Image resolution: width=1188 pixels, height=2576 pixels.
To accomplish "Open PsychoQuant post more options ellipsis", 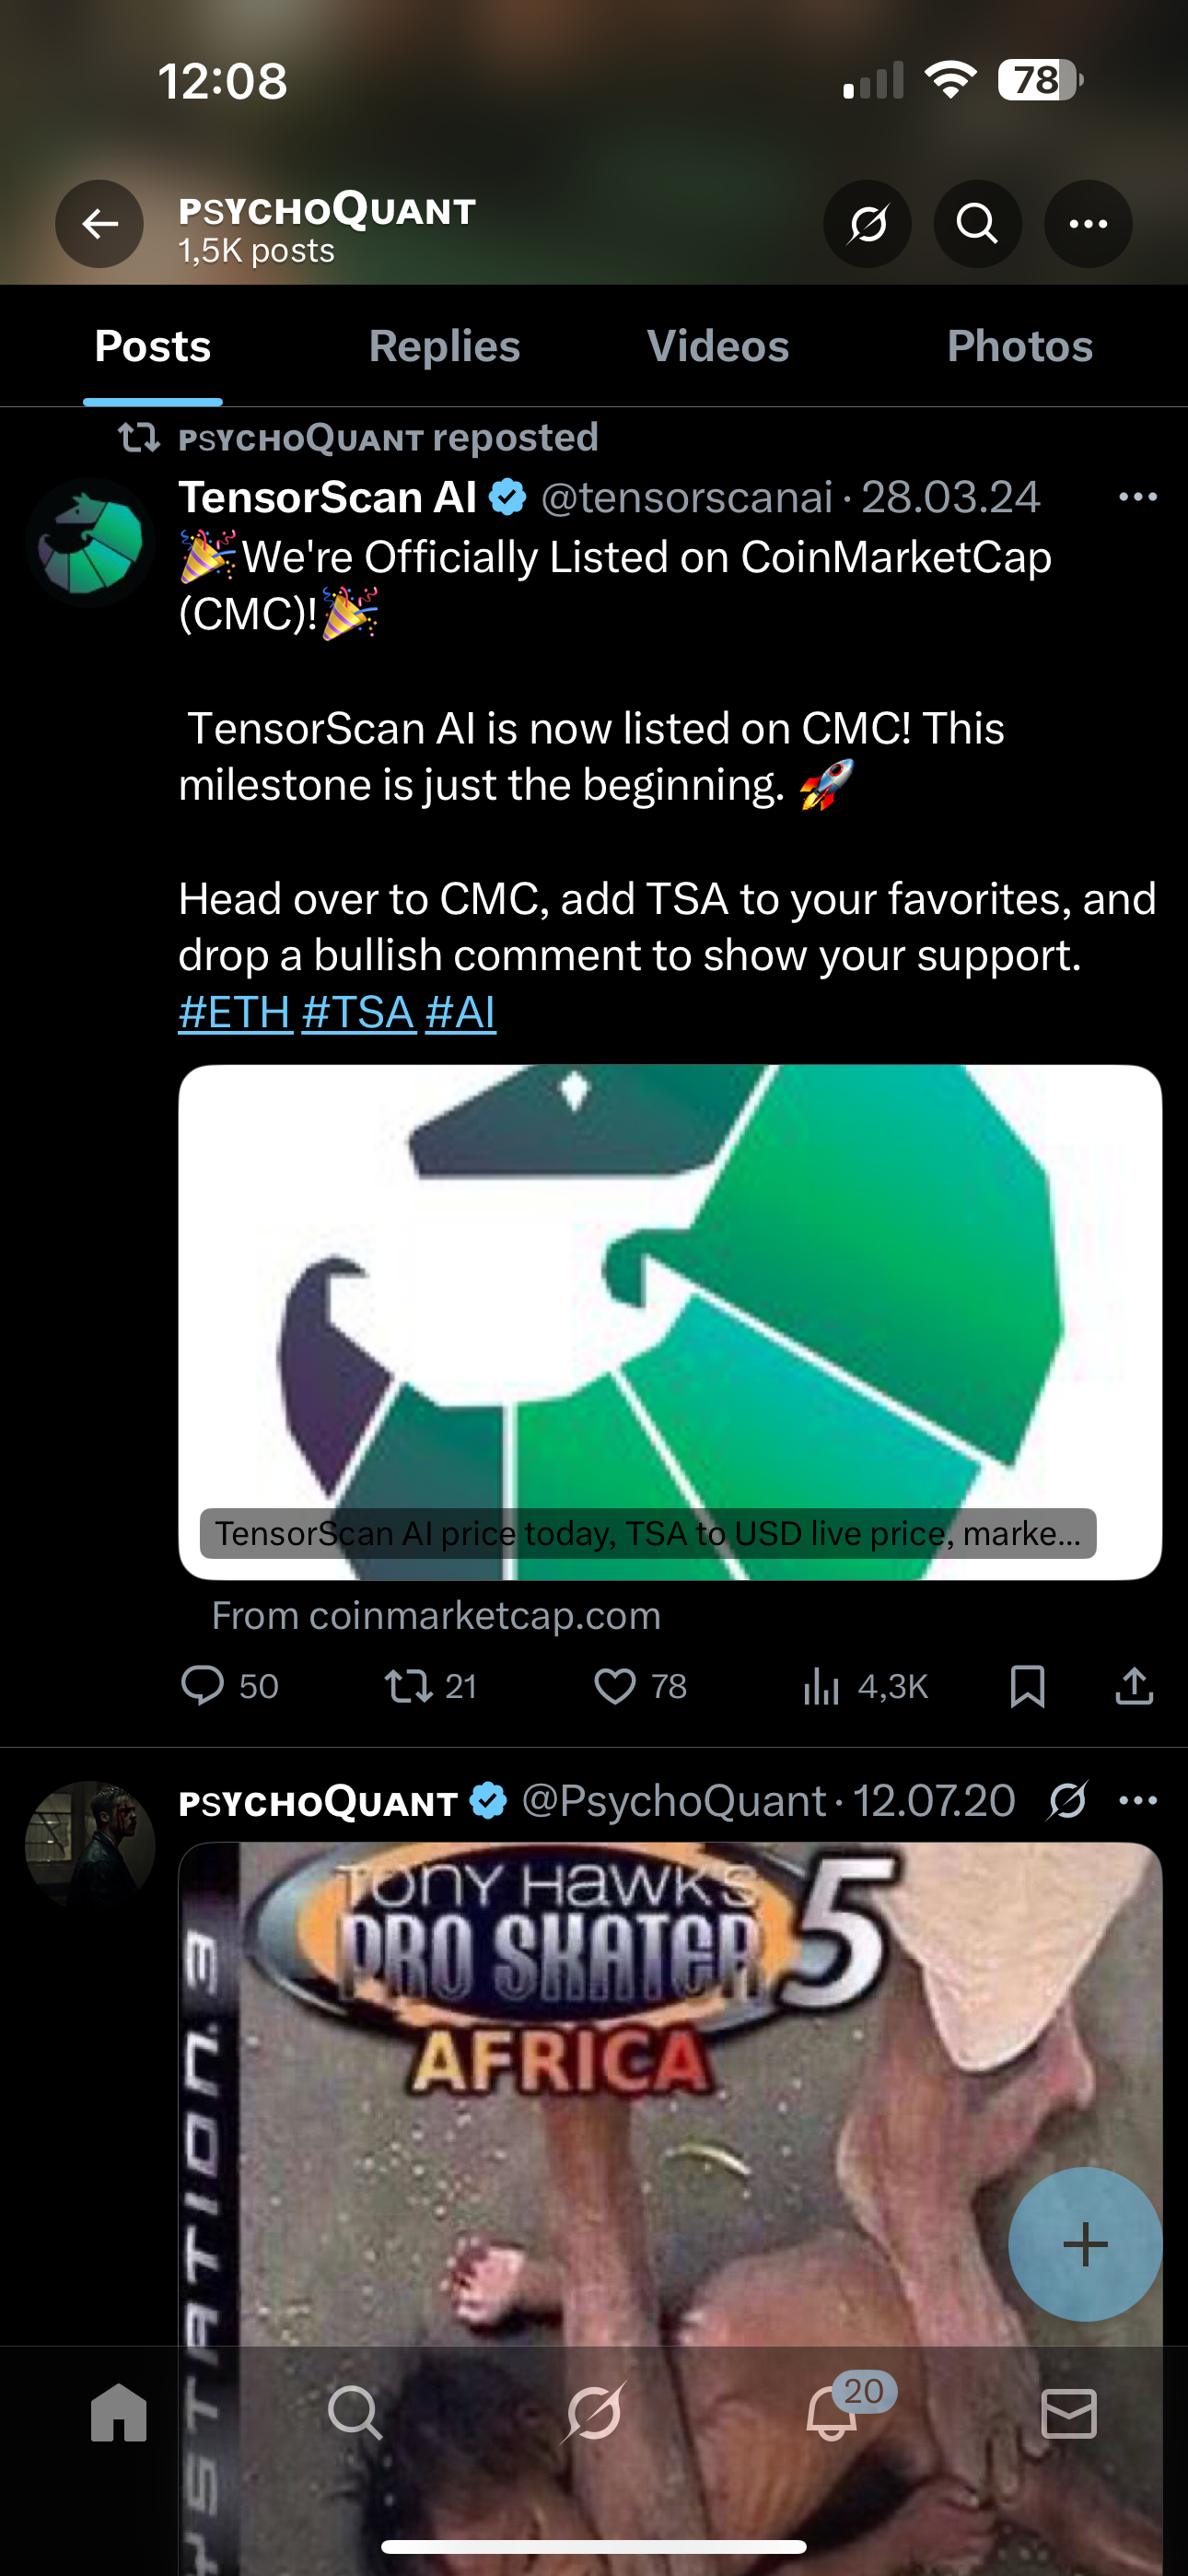I will tap(1137, 1801).
